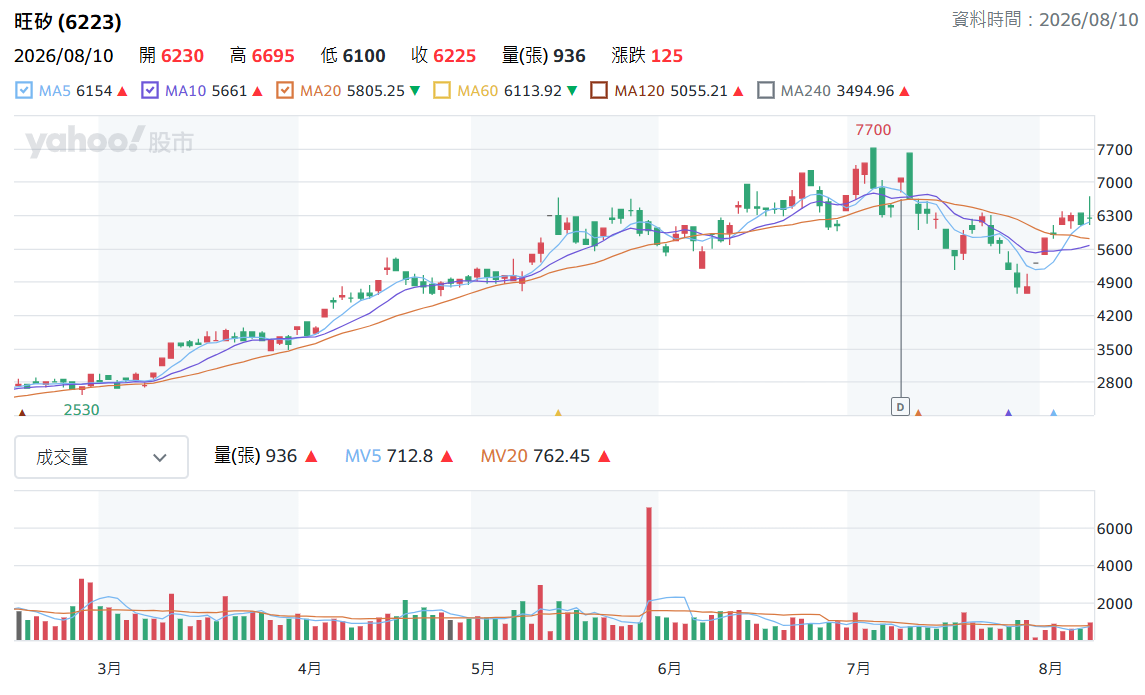
Task: Click the light blue triangle marker in August
Action: click(1053, 412)
